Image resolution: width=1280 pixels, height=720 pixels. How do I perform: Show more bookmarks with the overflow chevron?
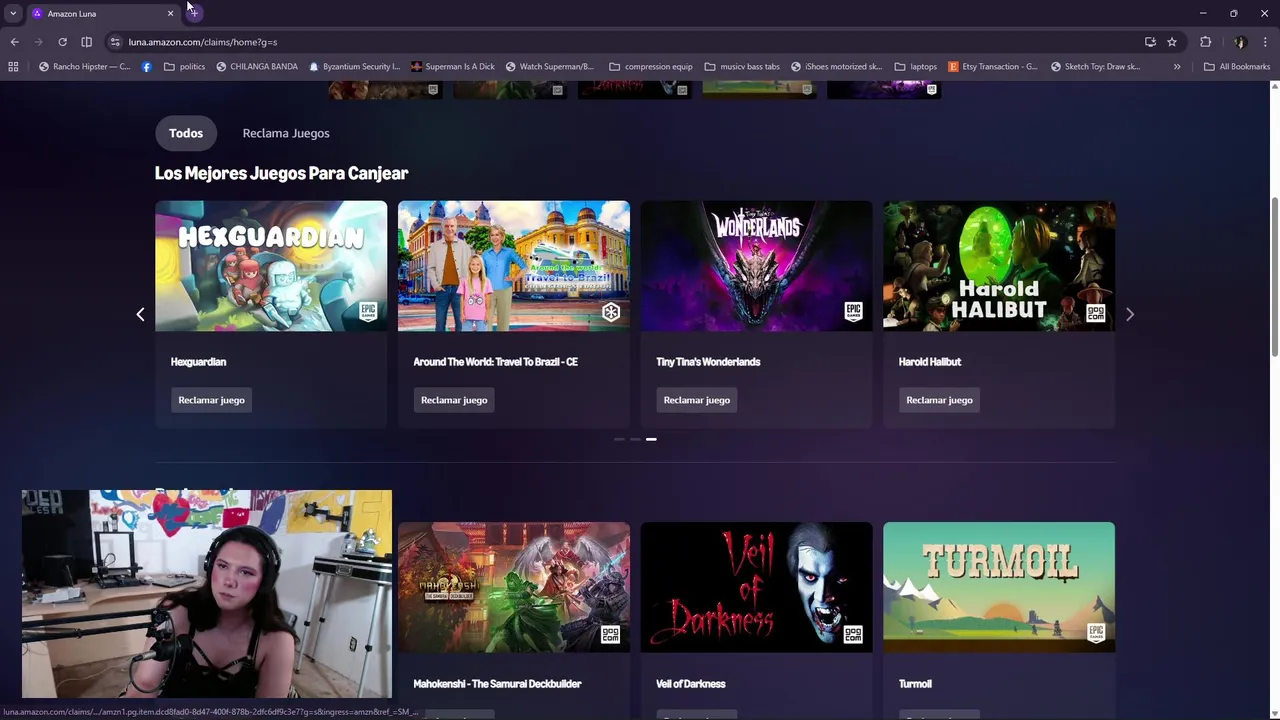coord(1177,67)
